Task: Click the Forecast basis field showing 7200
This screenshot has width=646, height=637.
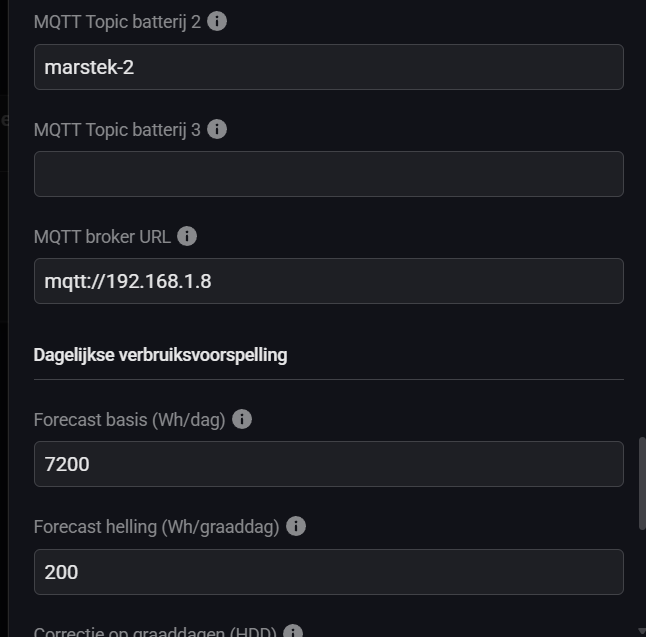Action: point(328,464)
